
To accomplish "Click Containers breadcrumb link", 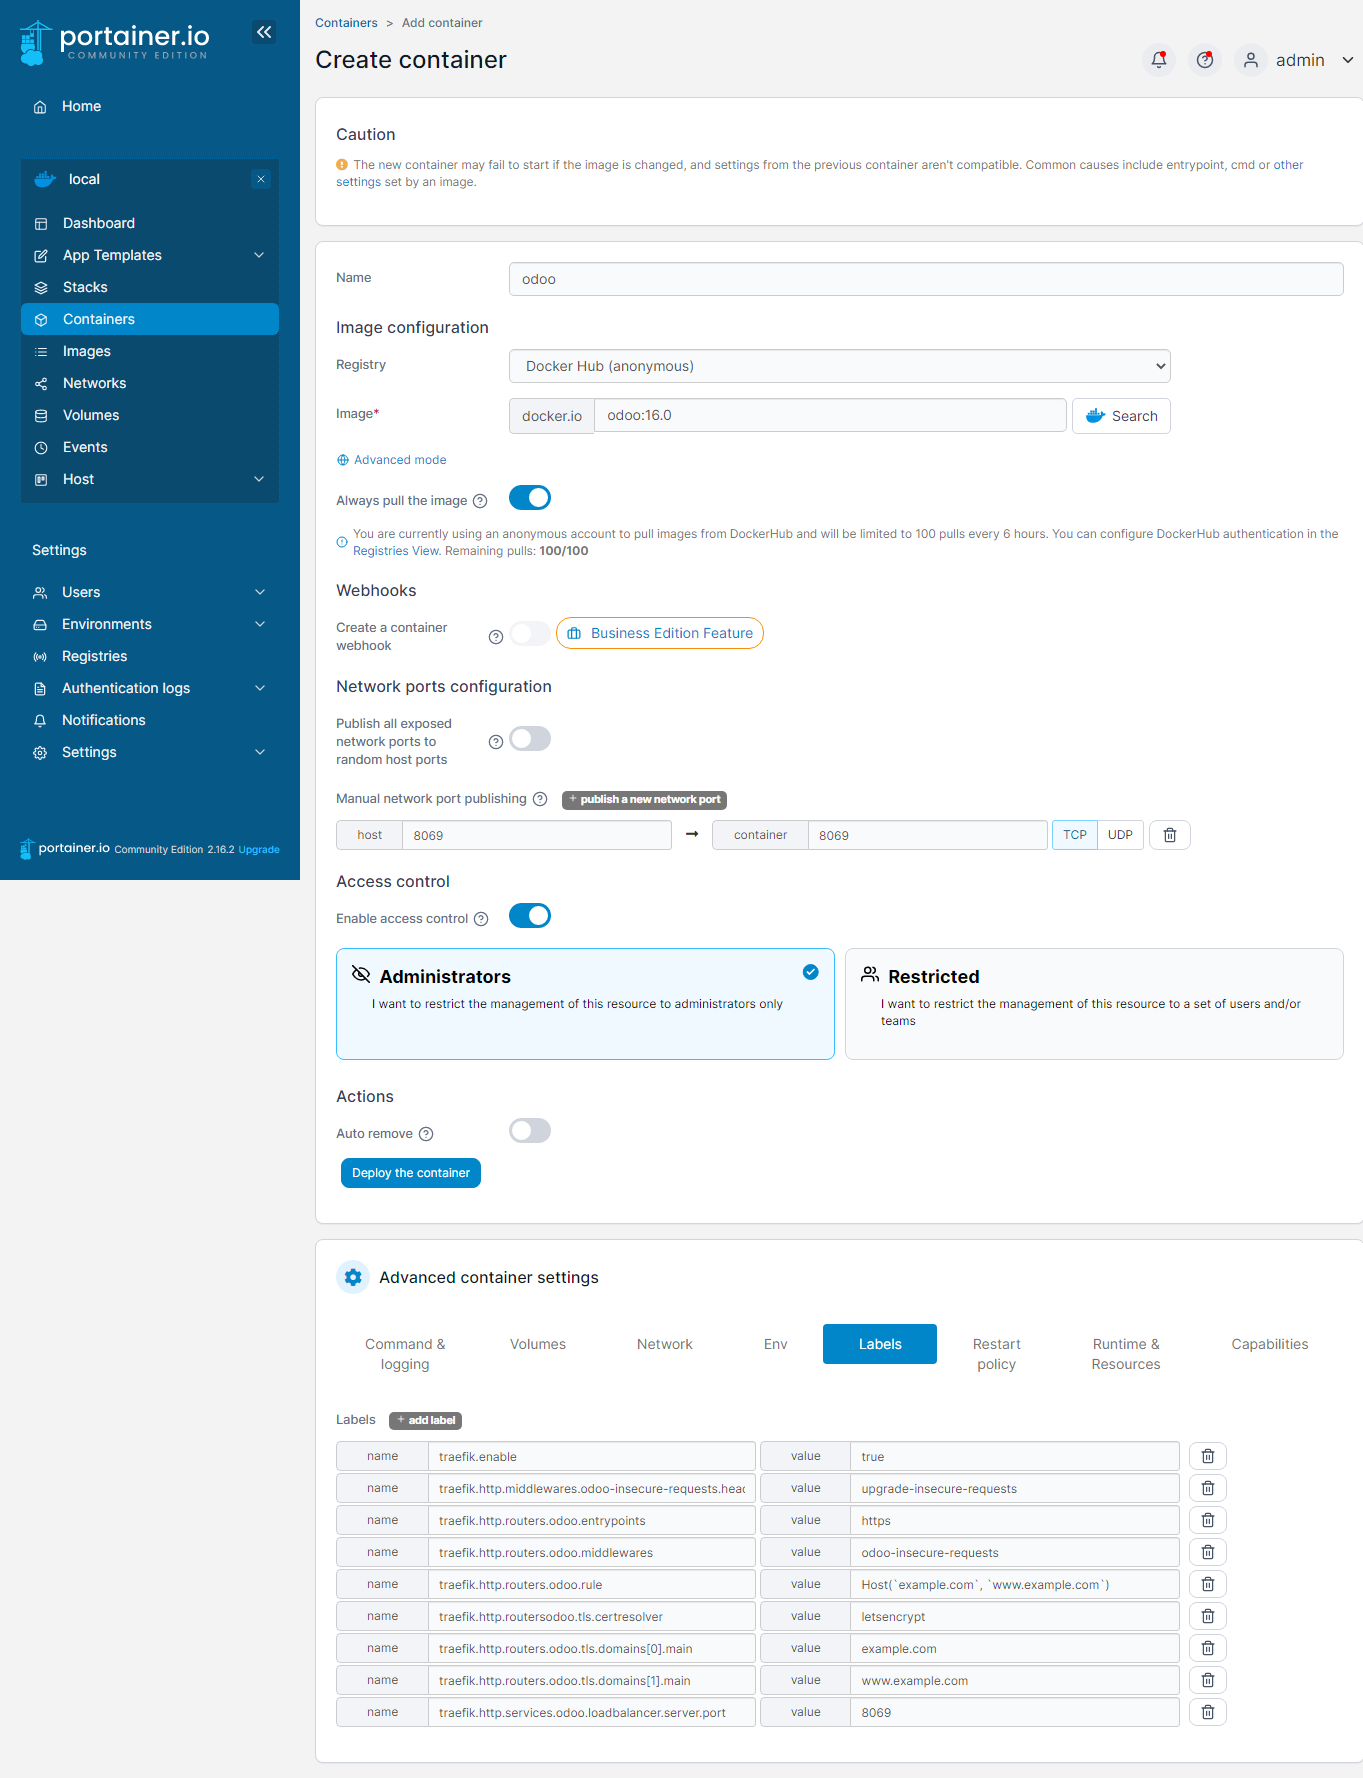I will point(346,23).
